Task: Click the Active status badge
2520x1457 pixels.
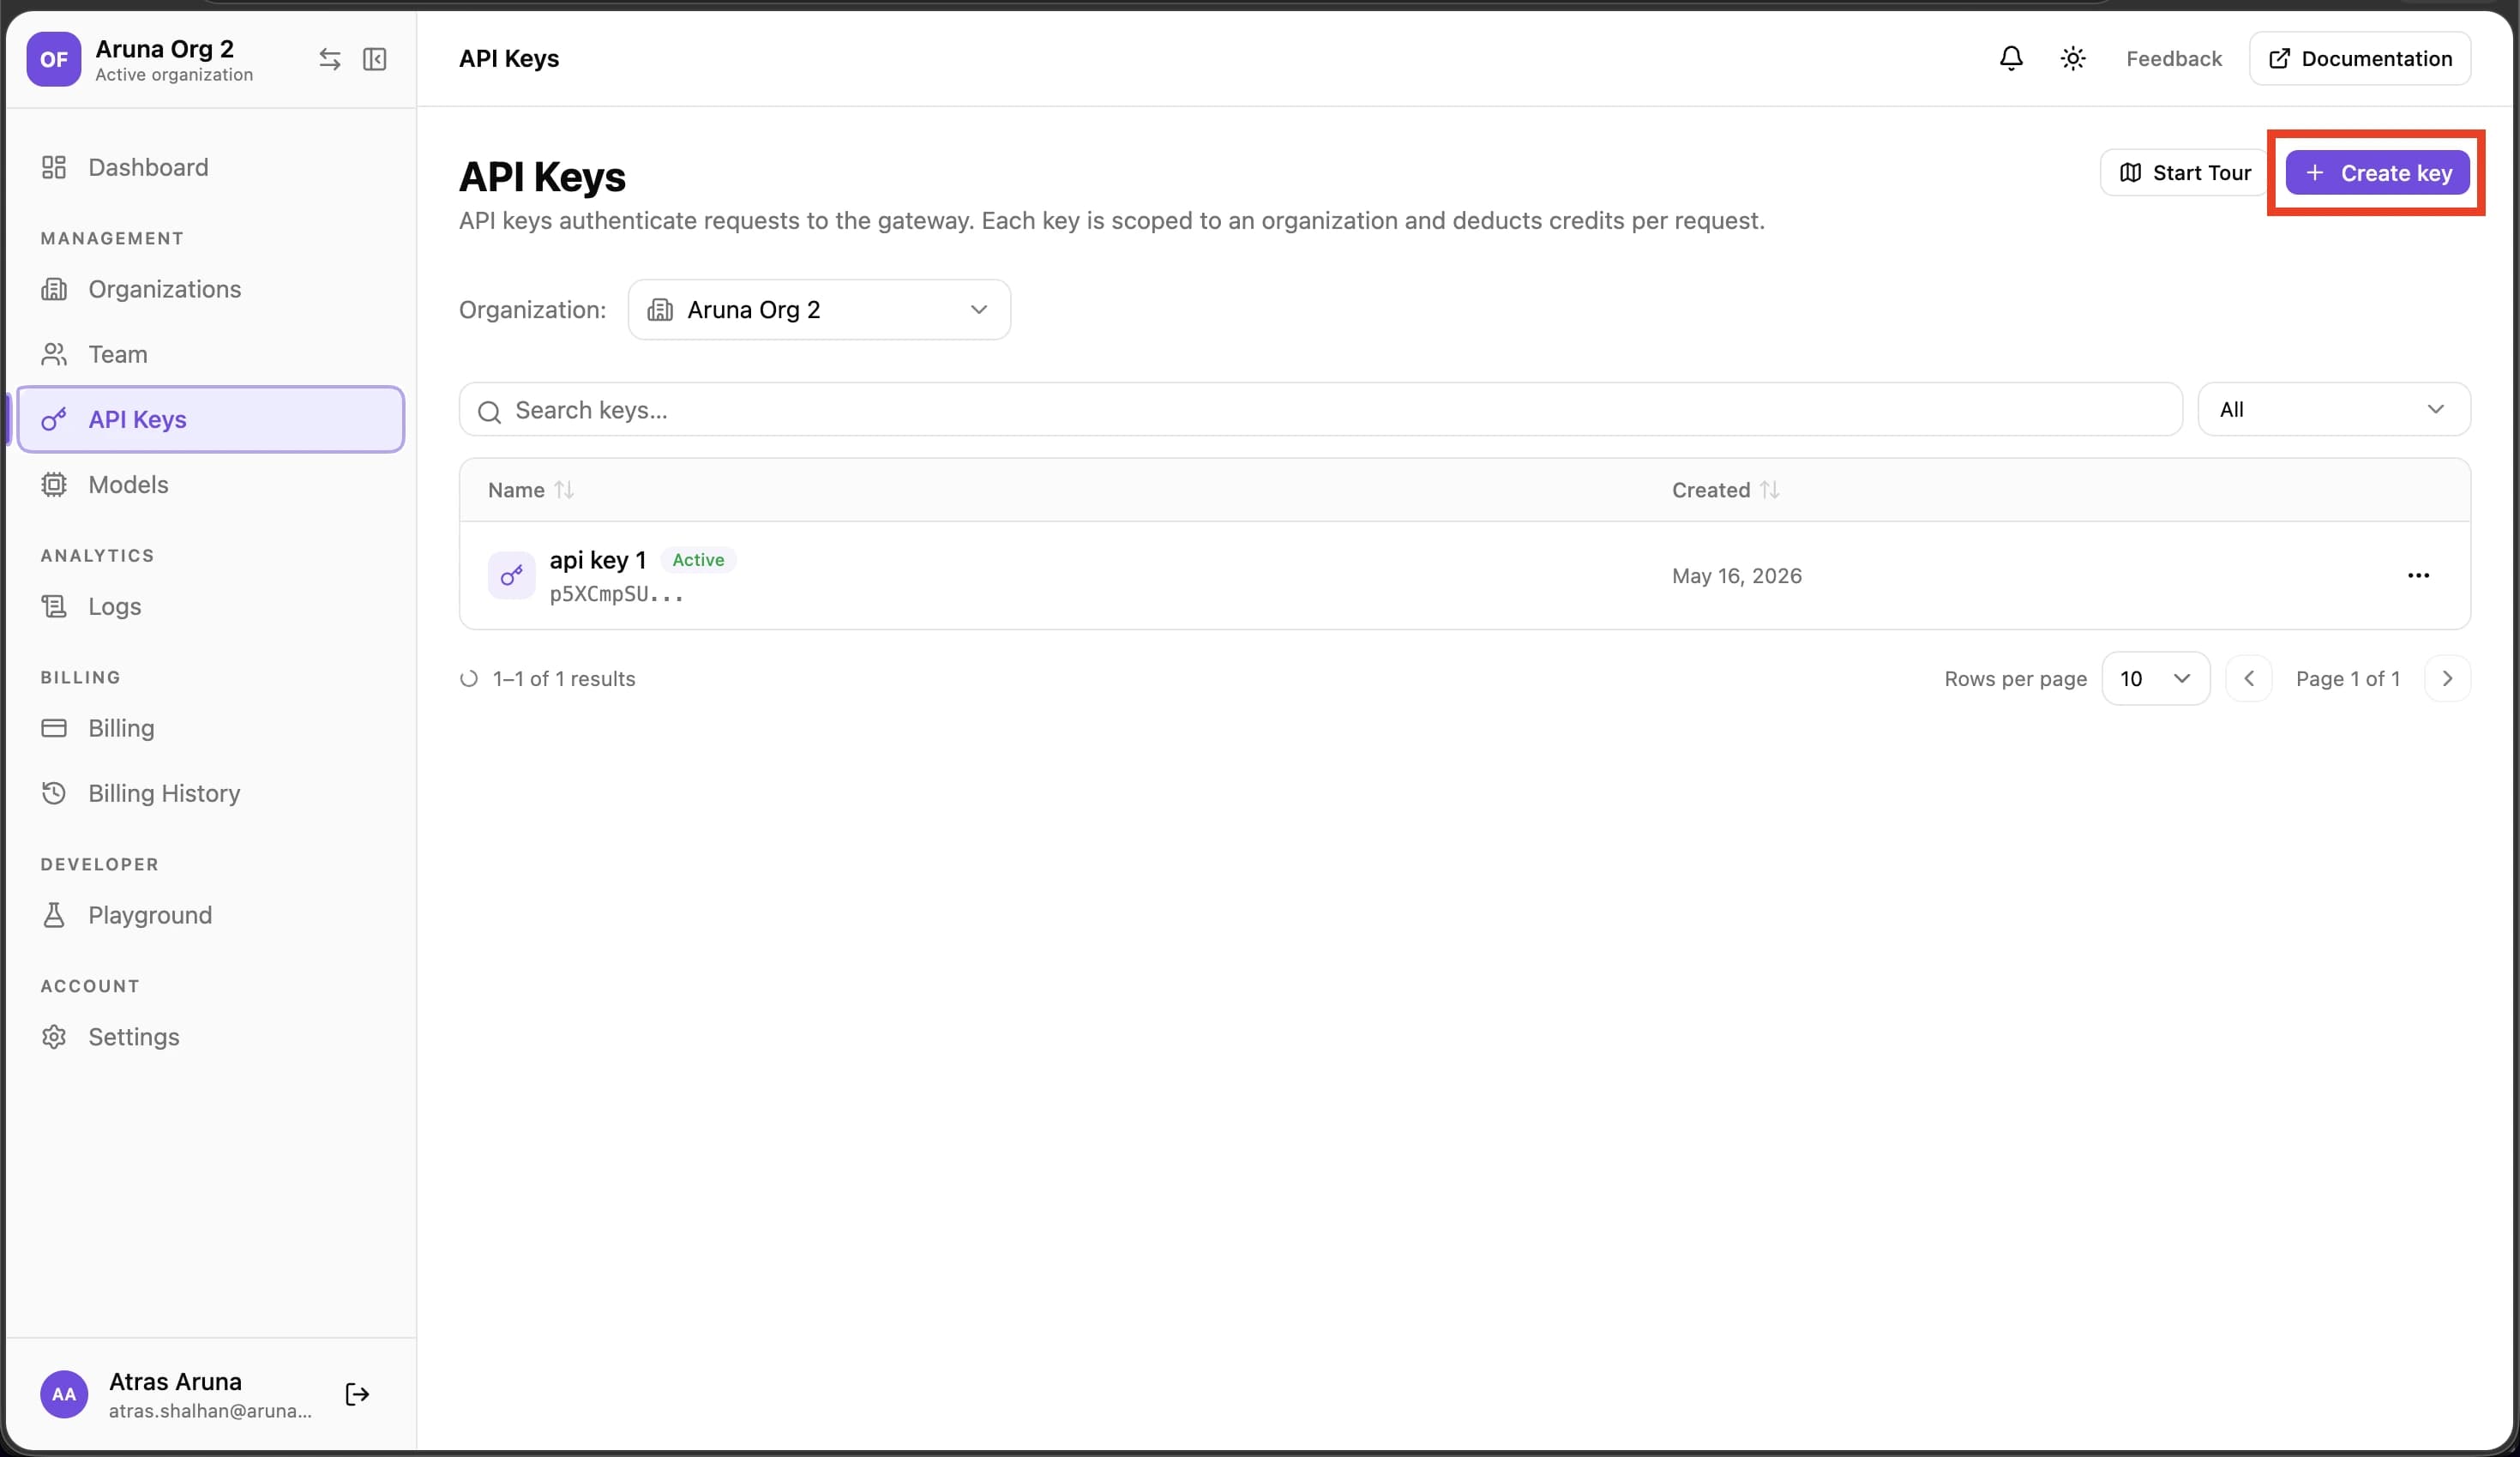Action: click(698, 560)
